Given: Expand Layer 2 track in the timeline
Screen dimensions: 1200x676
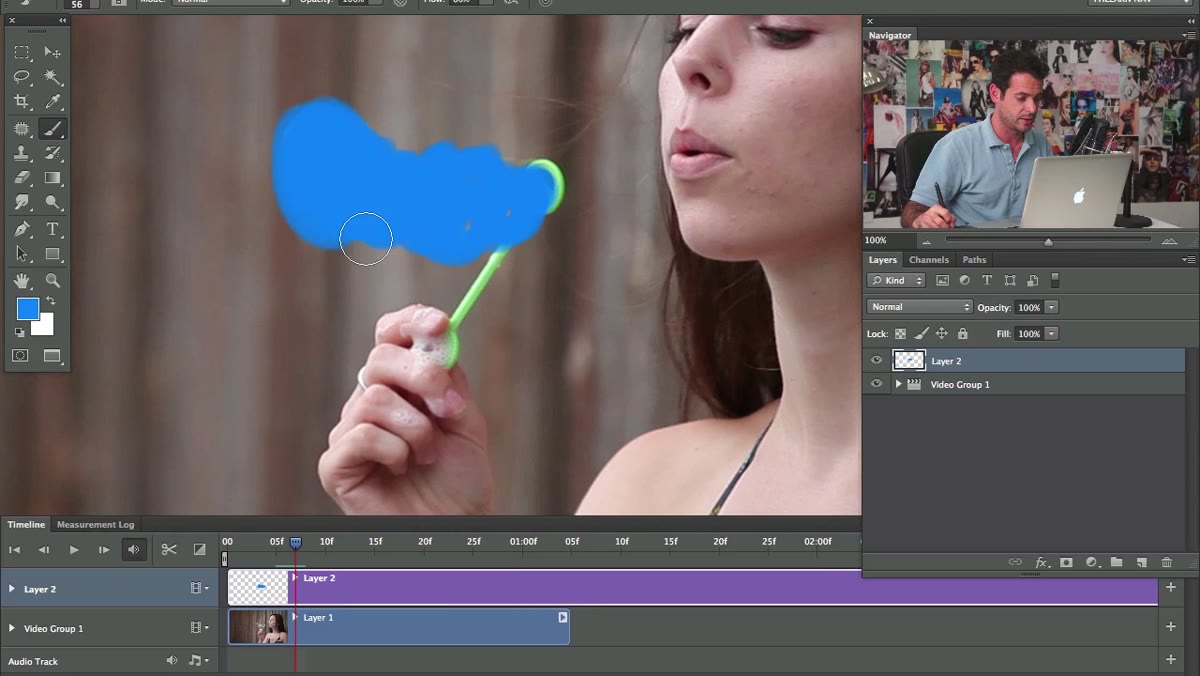Looking at the screenshot, I should (12, 589).
